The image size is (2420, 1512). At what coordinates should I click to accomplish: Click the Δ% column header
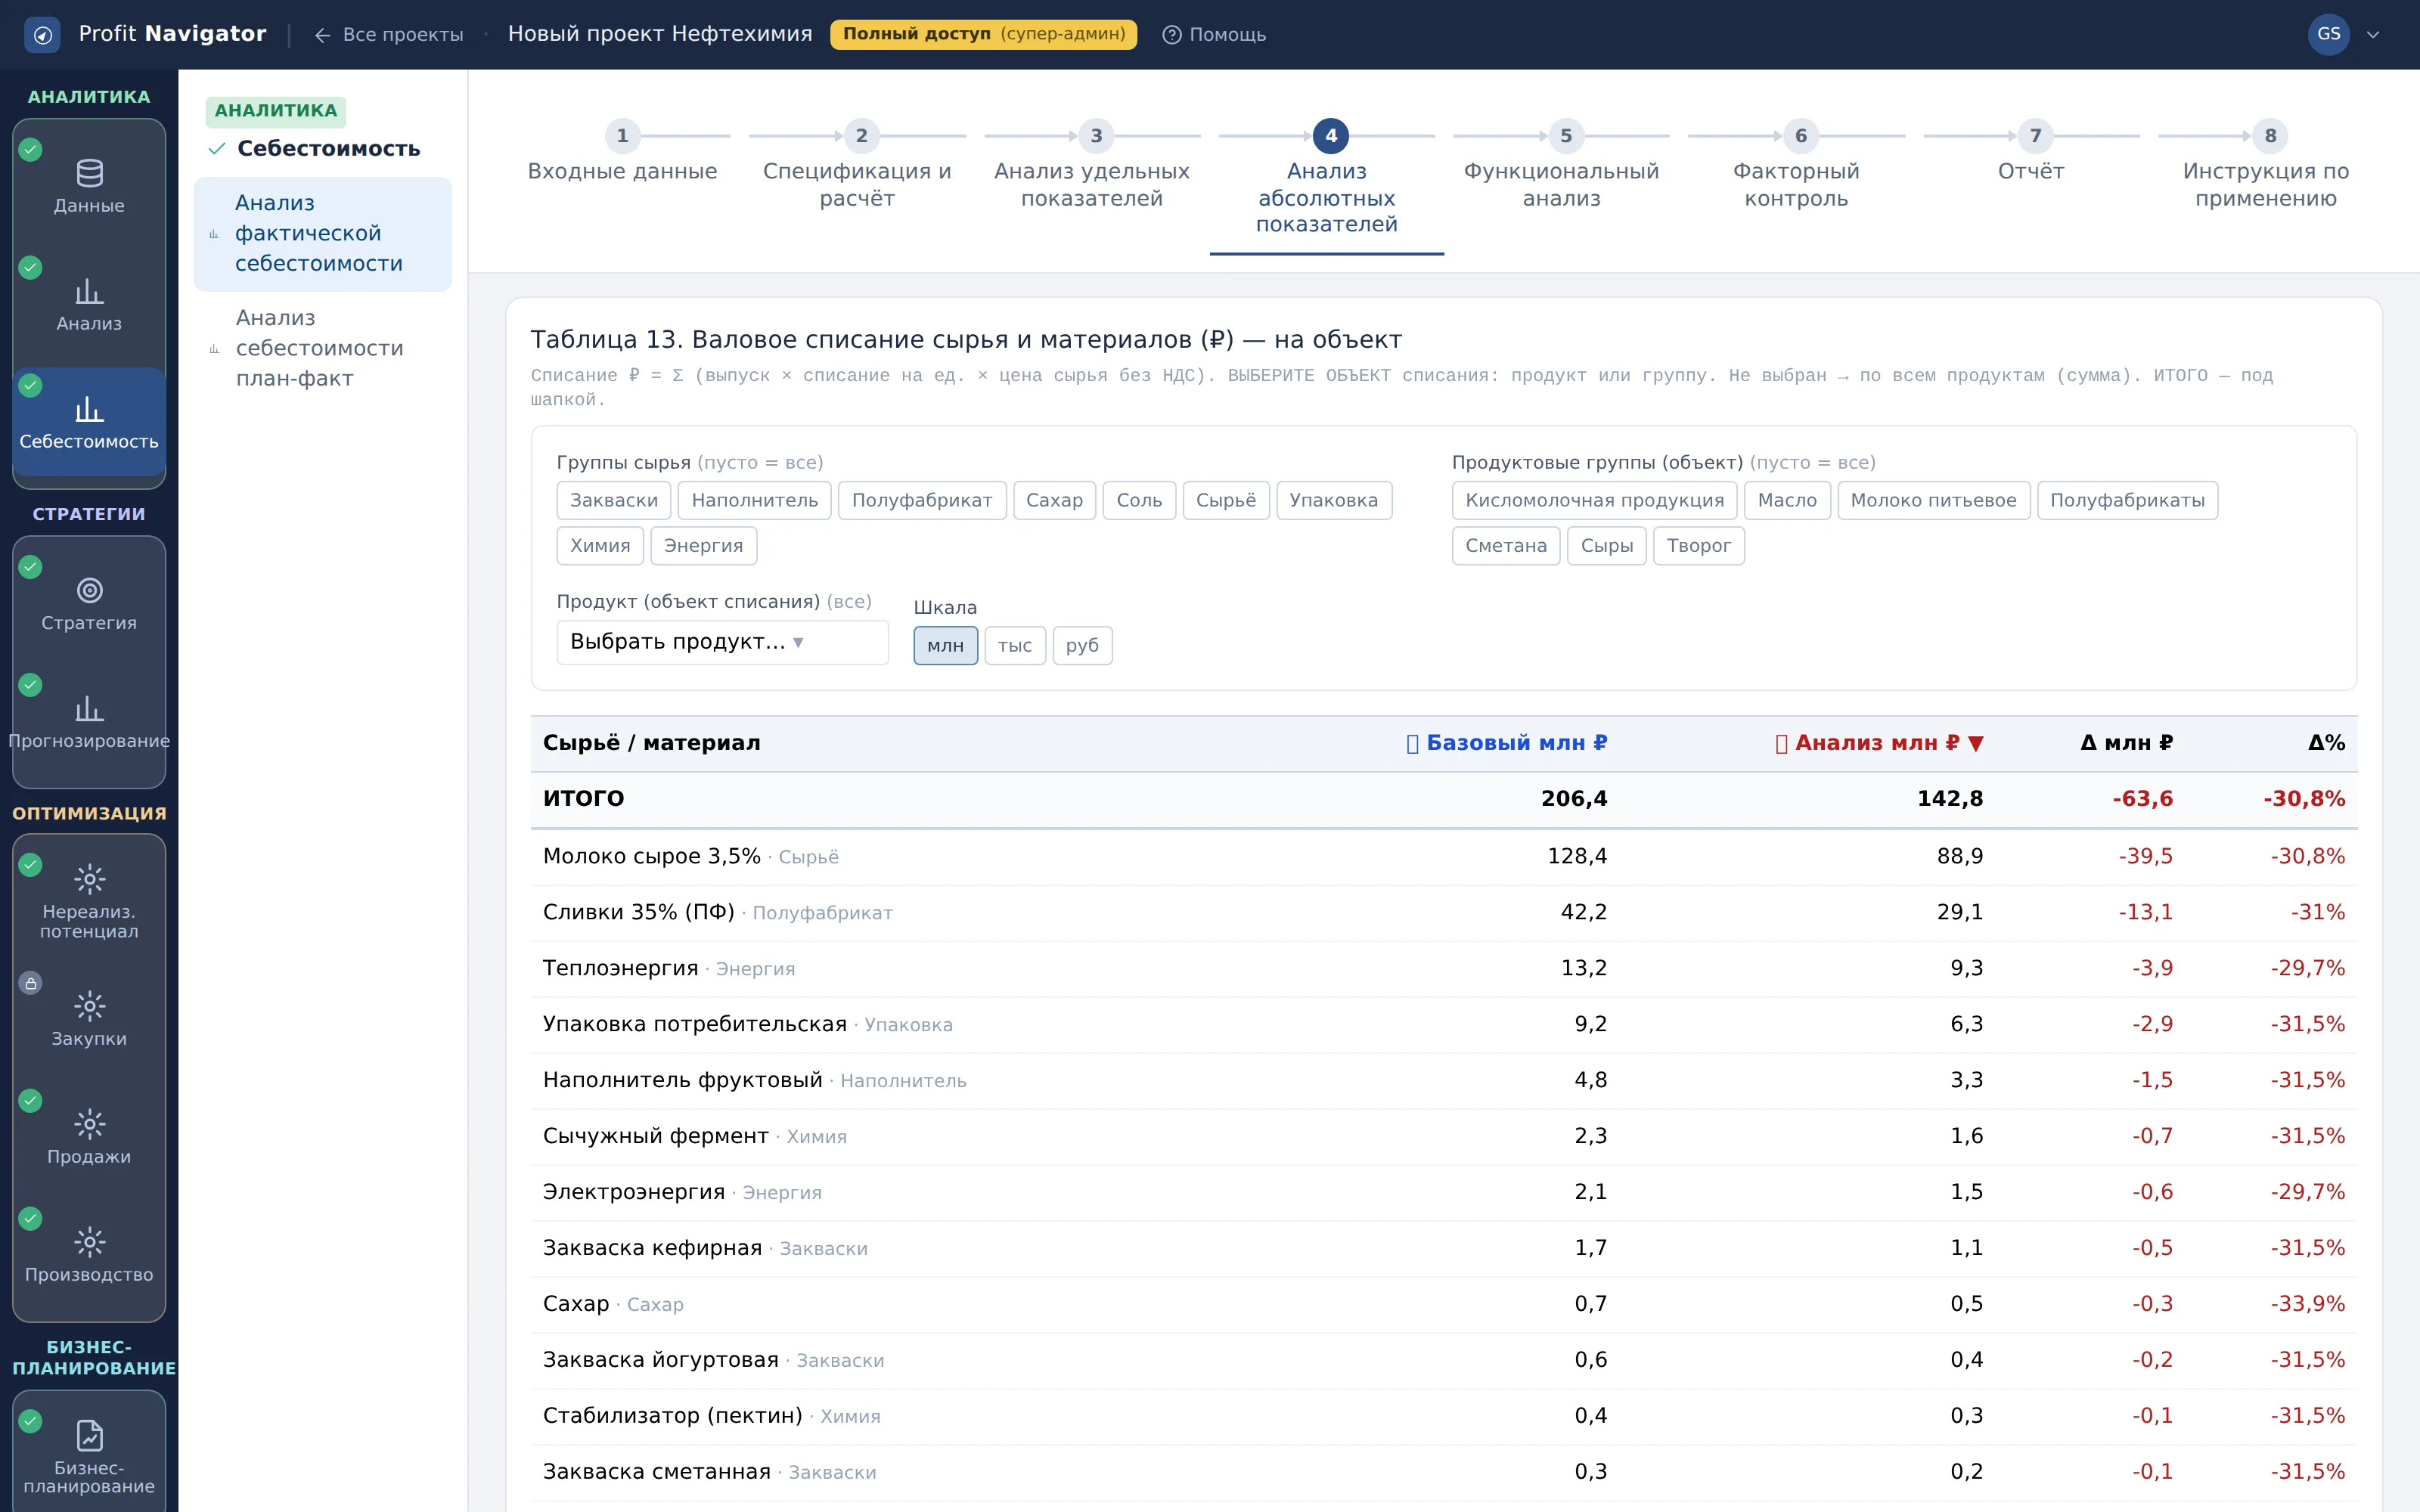2326,743
